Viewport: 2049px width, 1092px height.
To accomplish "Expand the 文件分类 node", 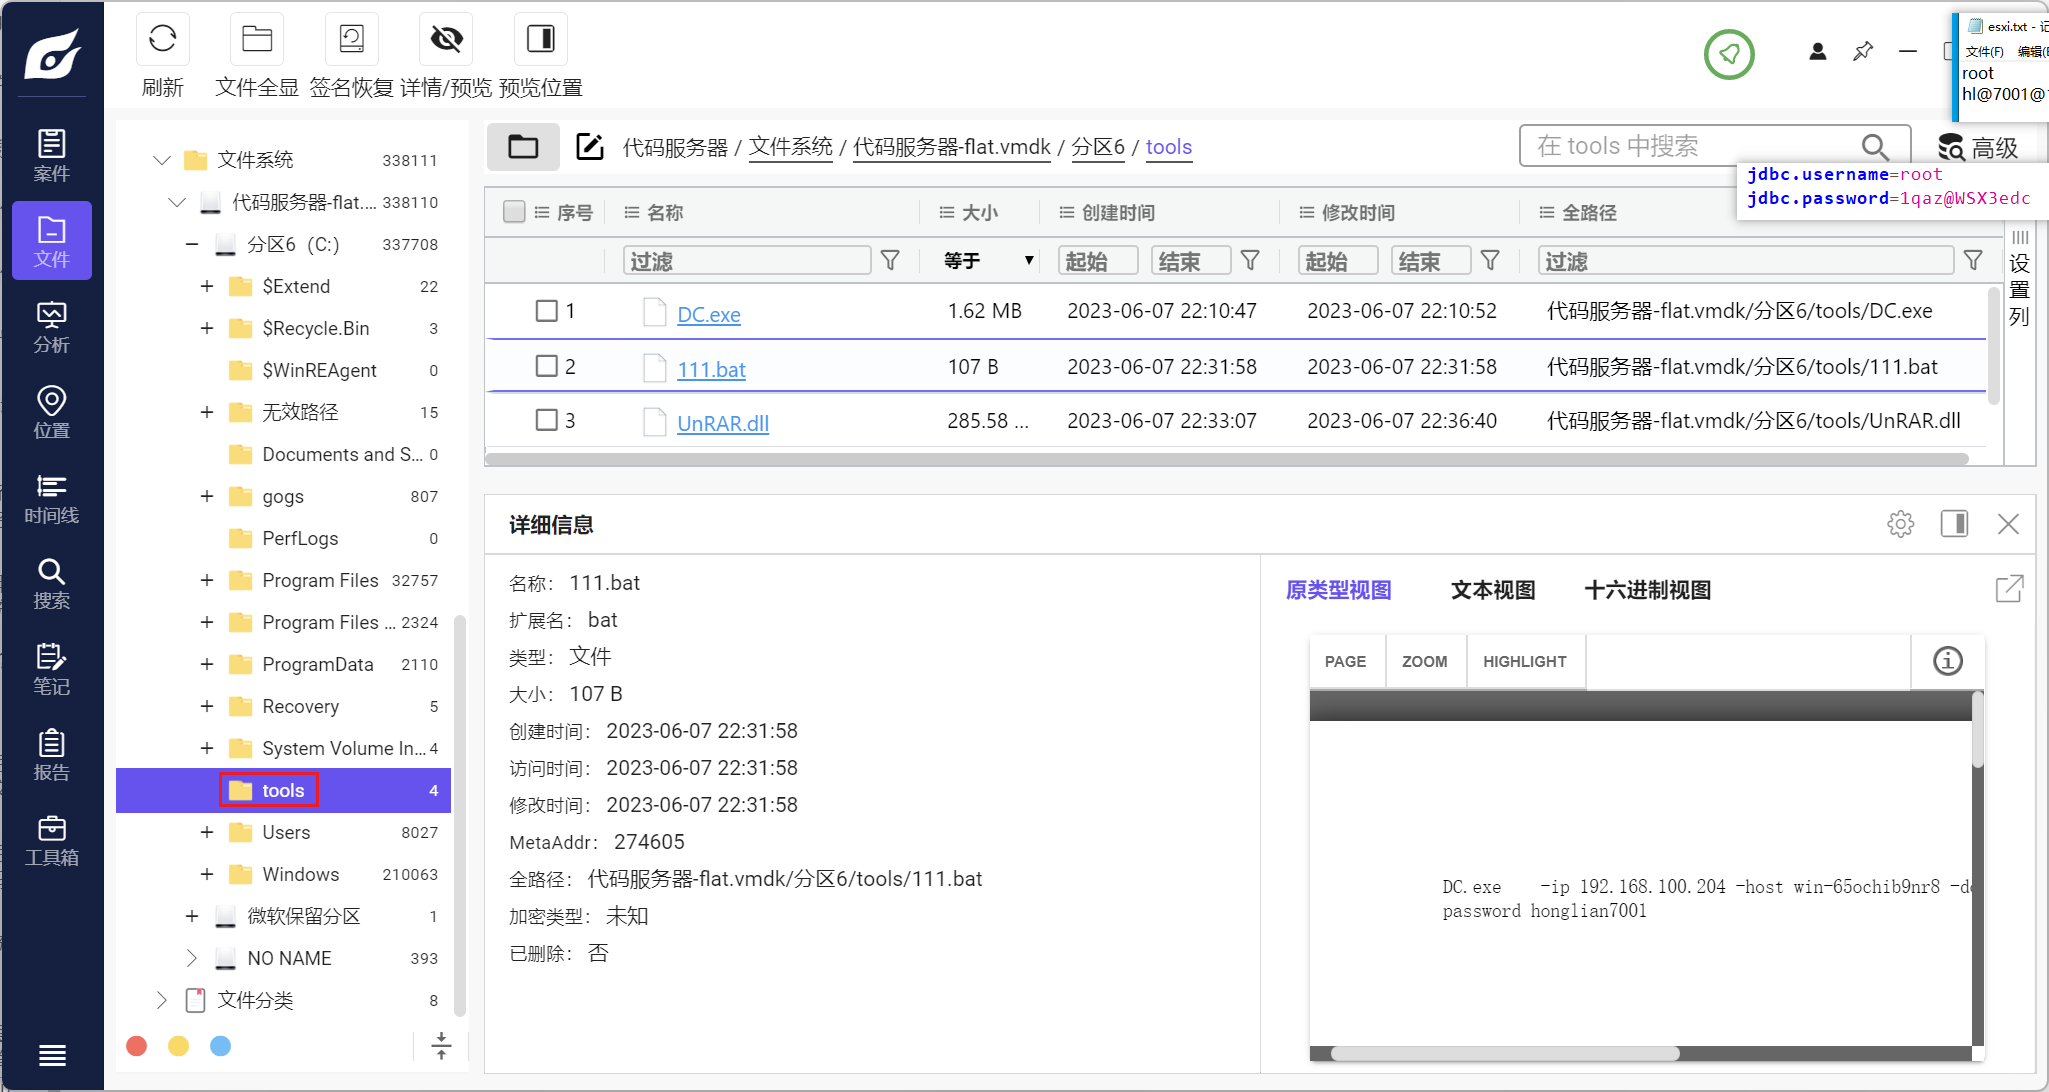I will (x=161, y=1000).
